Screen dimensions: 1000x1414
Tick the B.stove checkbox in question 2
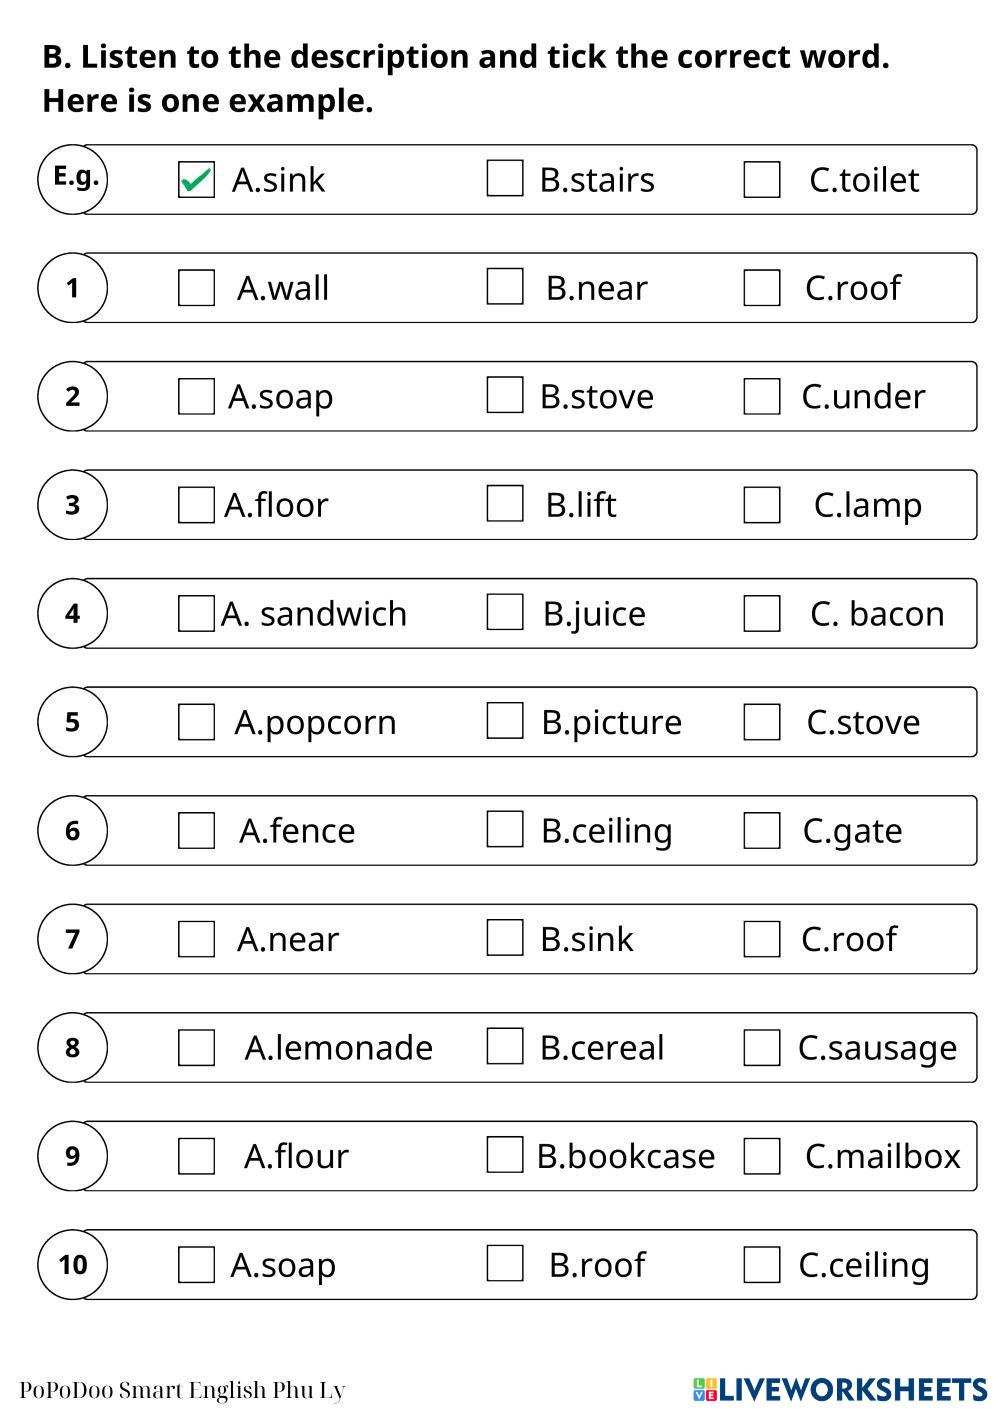tap(505, 395)
